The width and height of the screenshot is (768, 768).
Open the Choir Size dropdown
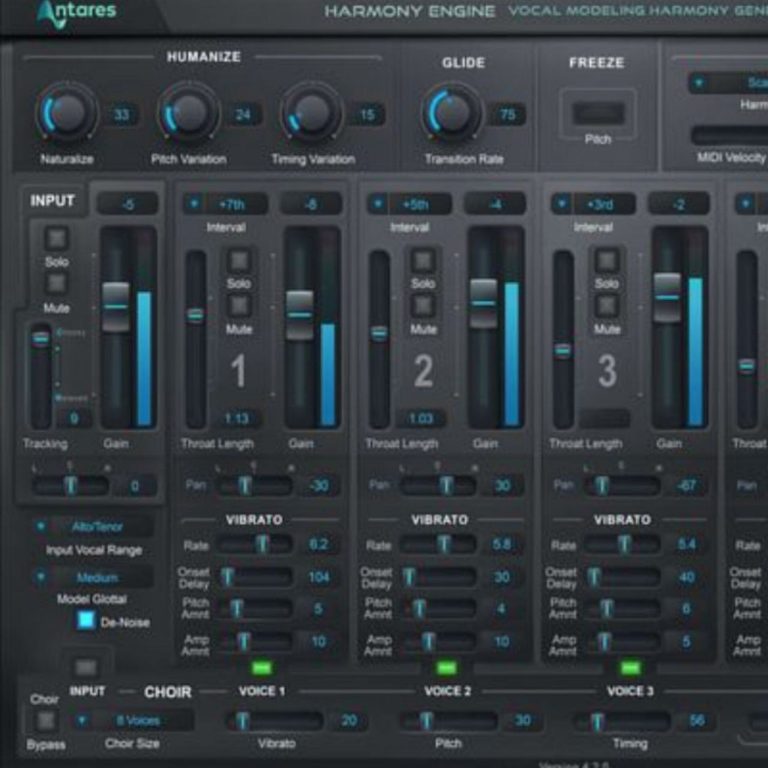point(133,720)
